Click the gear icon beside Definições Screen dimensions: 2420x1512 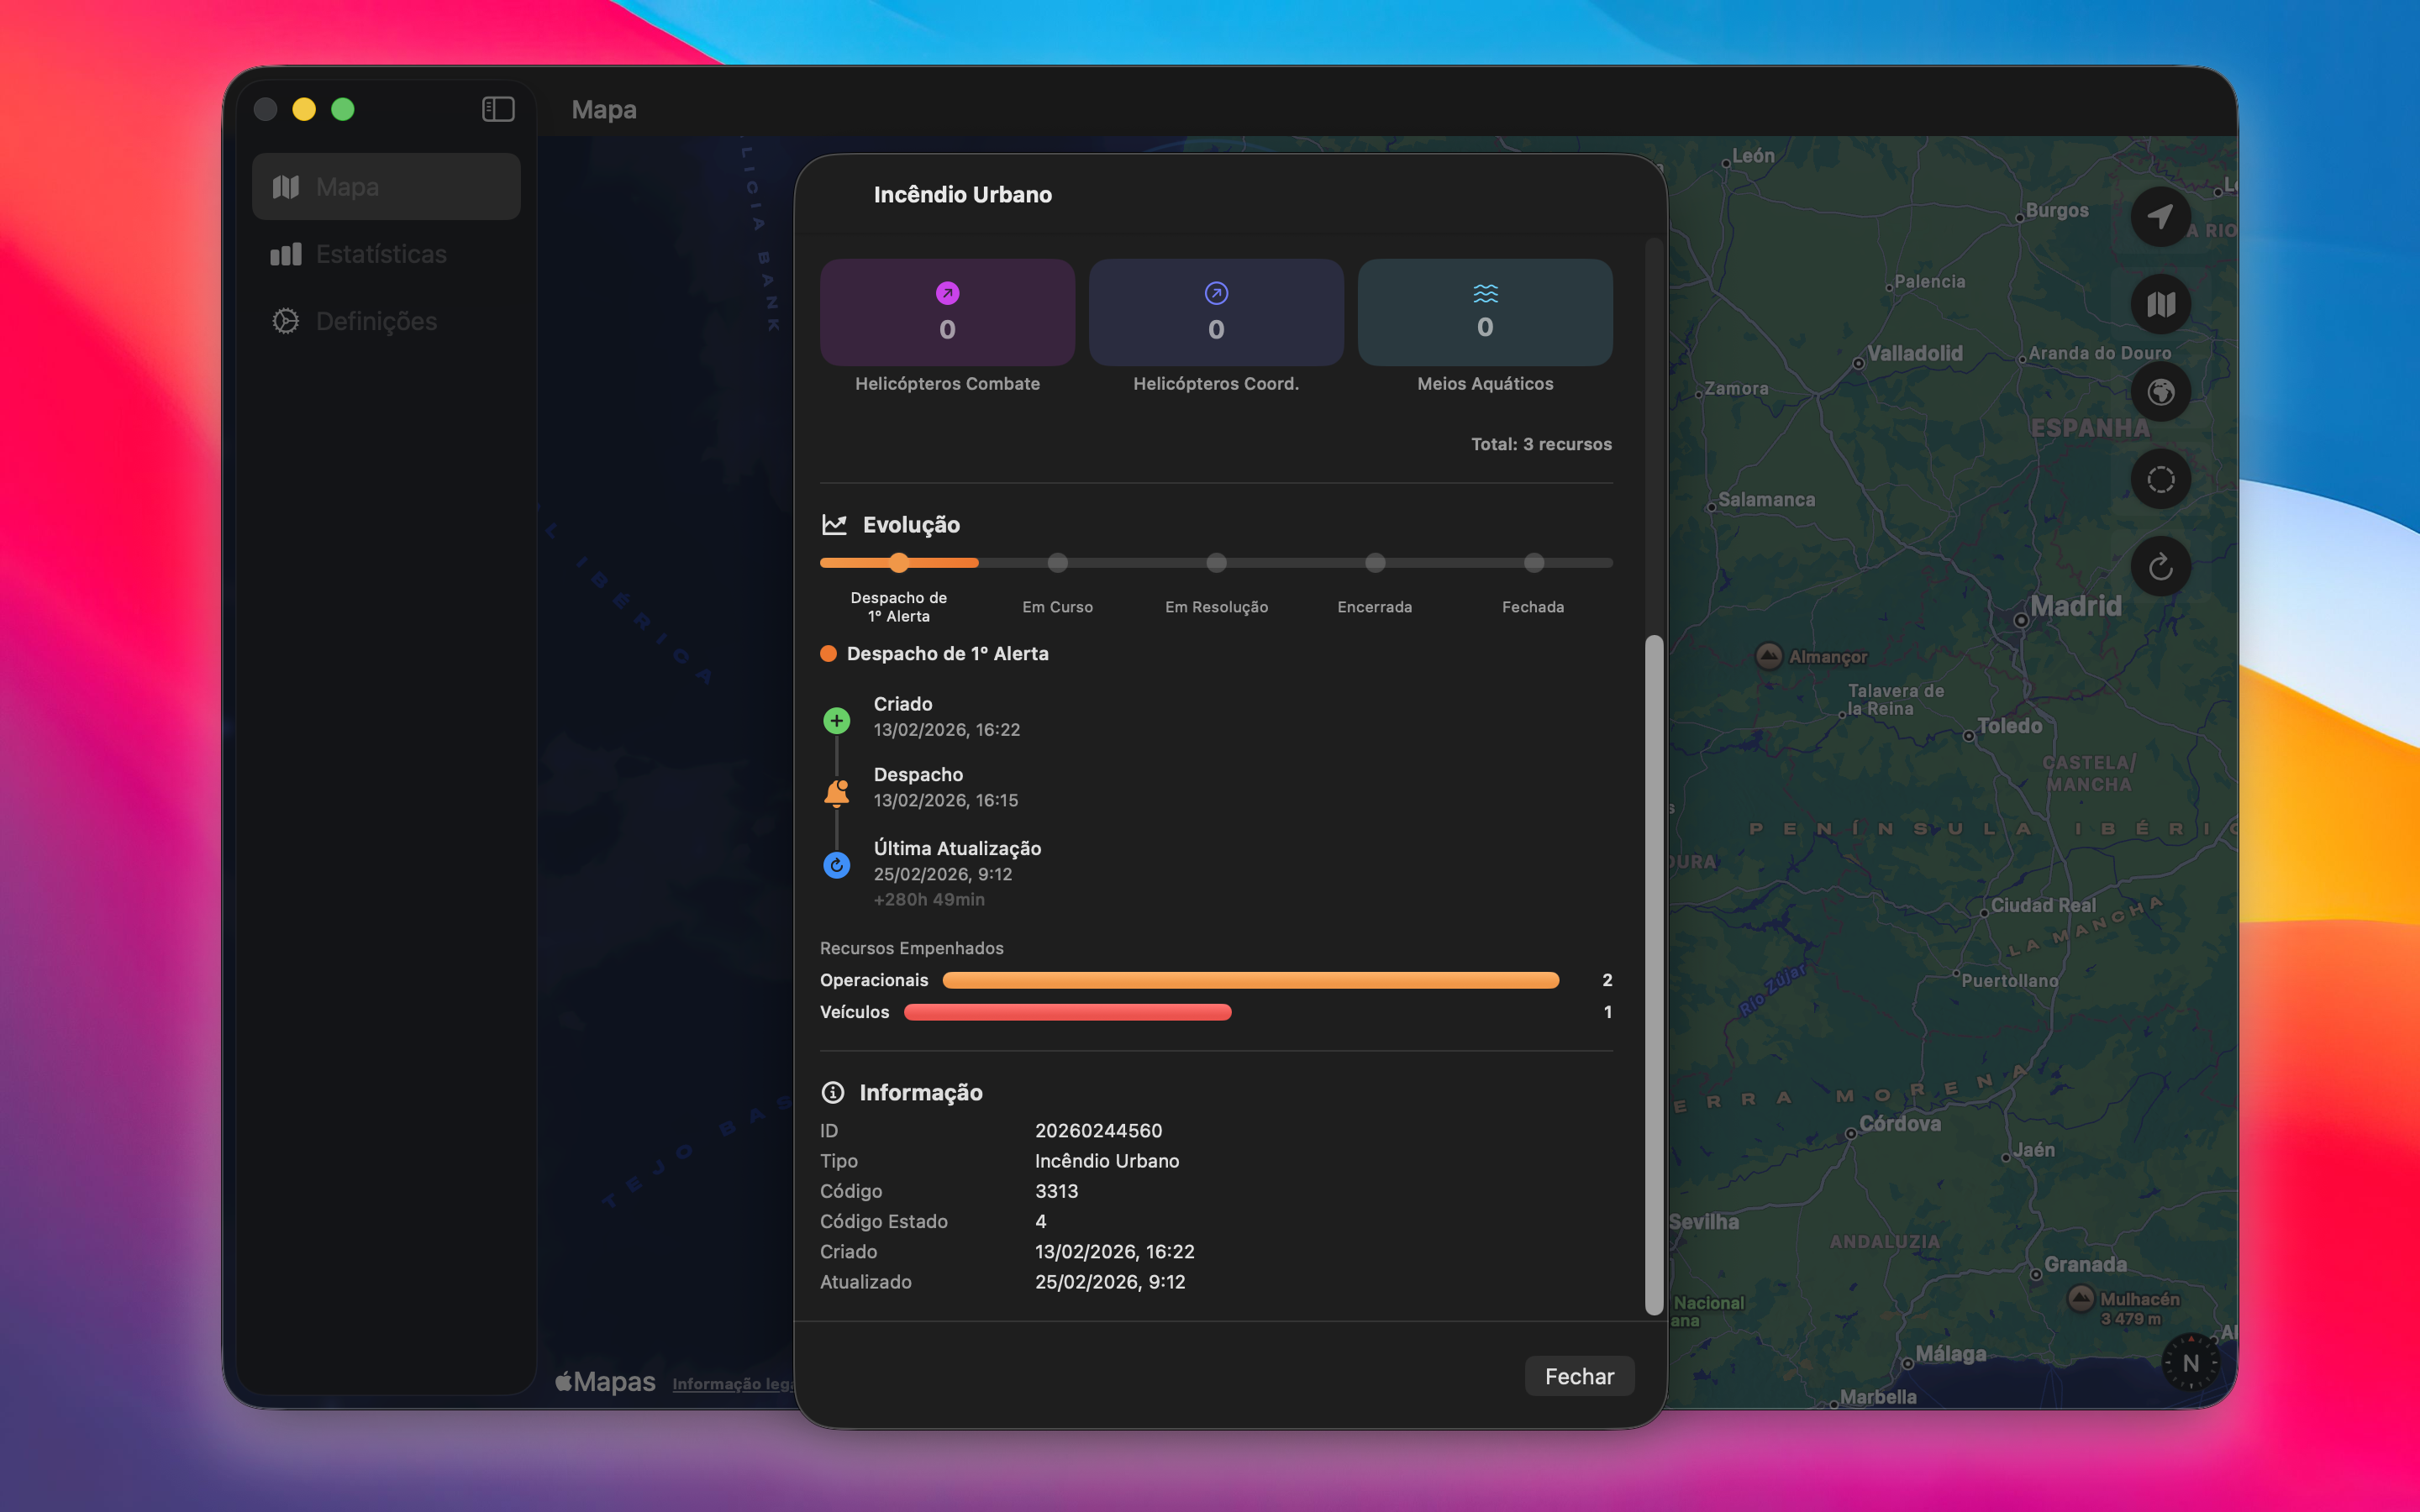tap(286, 321)
